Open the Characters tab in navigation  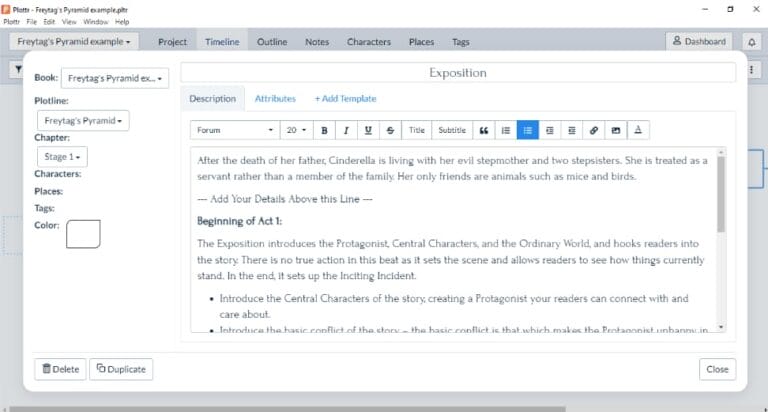coord(368,42)
